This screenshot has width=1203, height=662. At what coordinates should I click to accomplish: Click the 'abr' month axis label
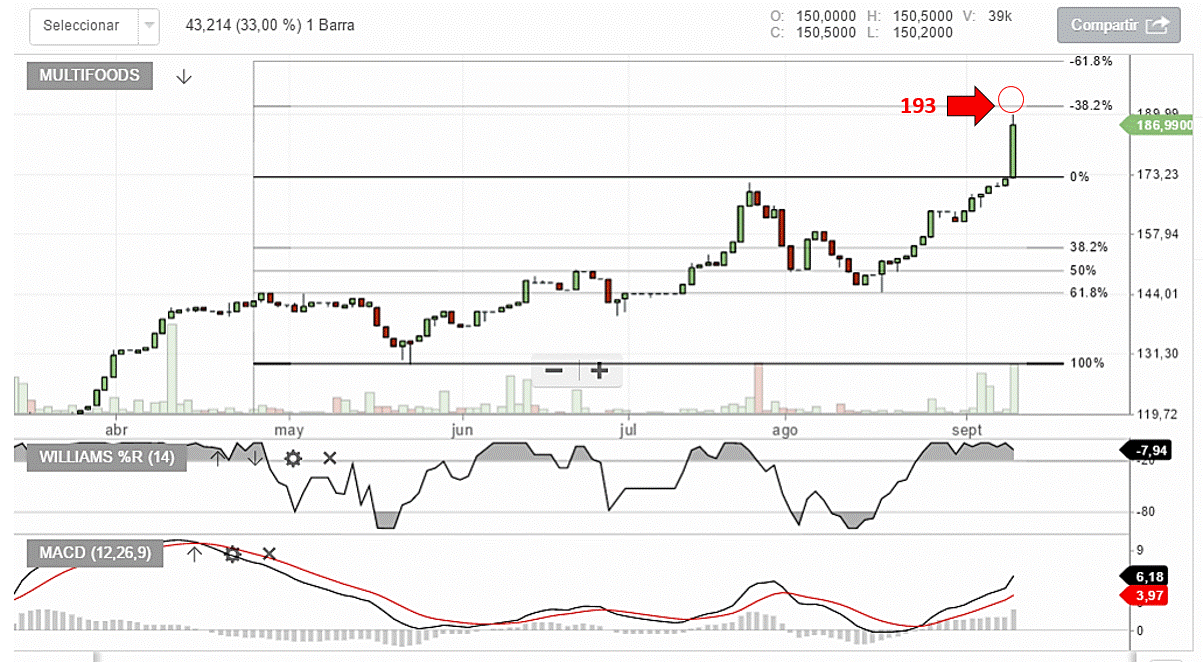pyautogui.click(x=118, y=430)
